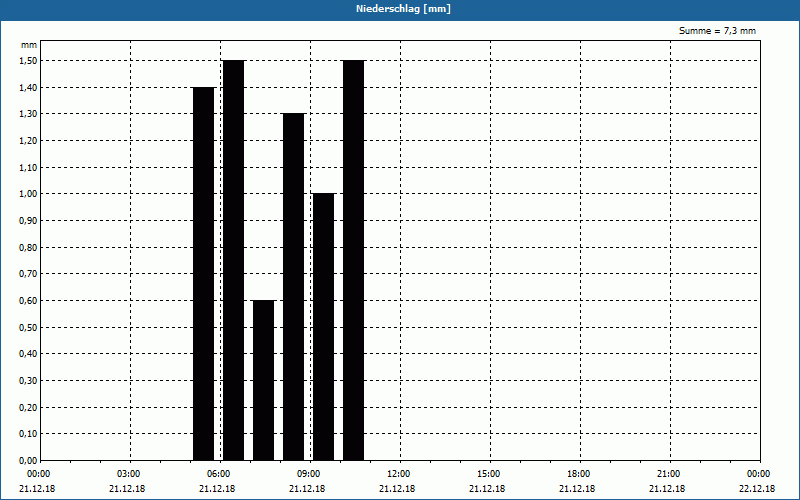Click the 03:00 time label
This screenshot has height=500, width=800.
tap(129, 474)
